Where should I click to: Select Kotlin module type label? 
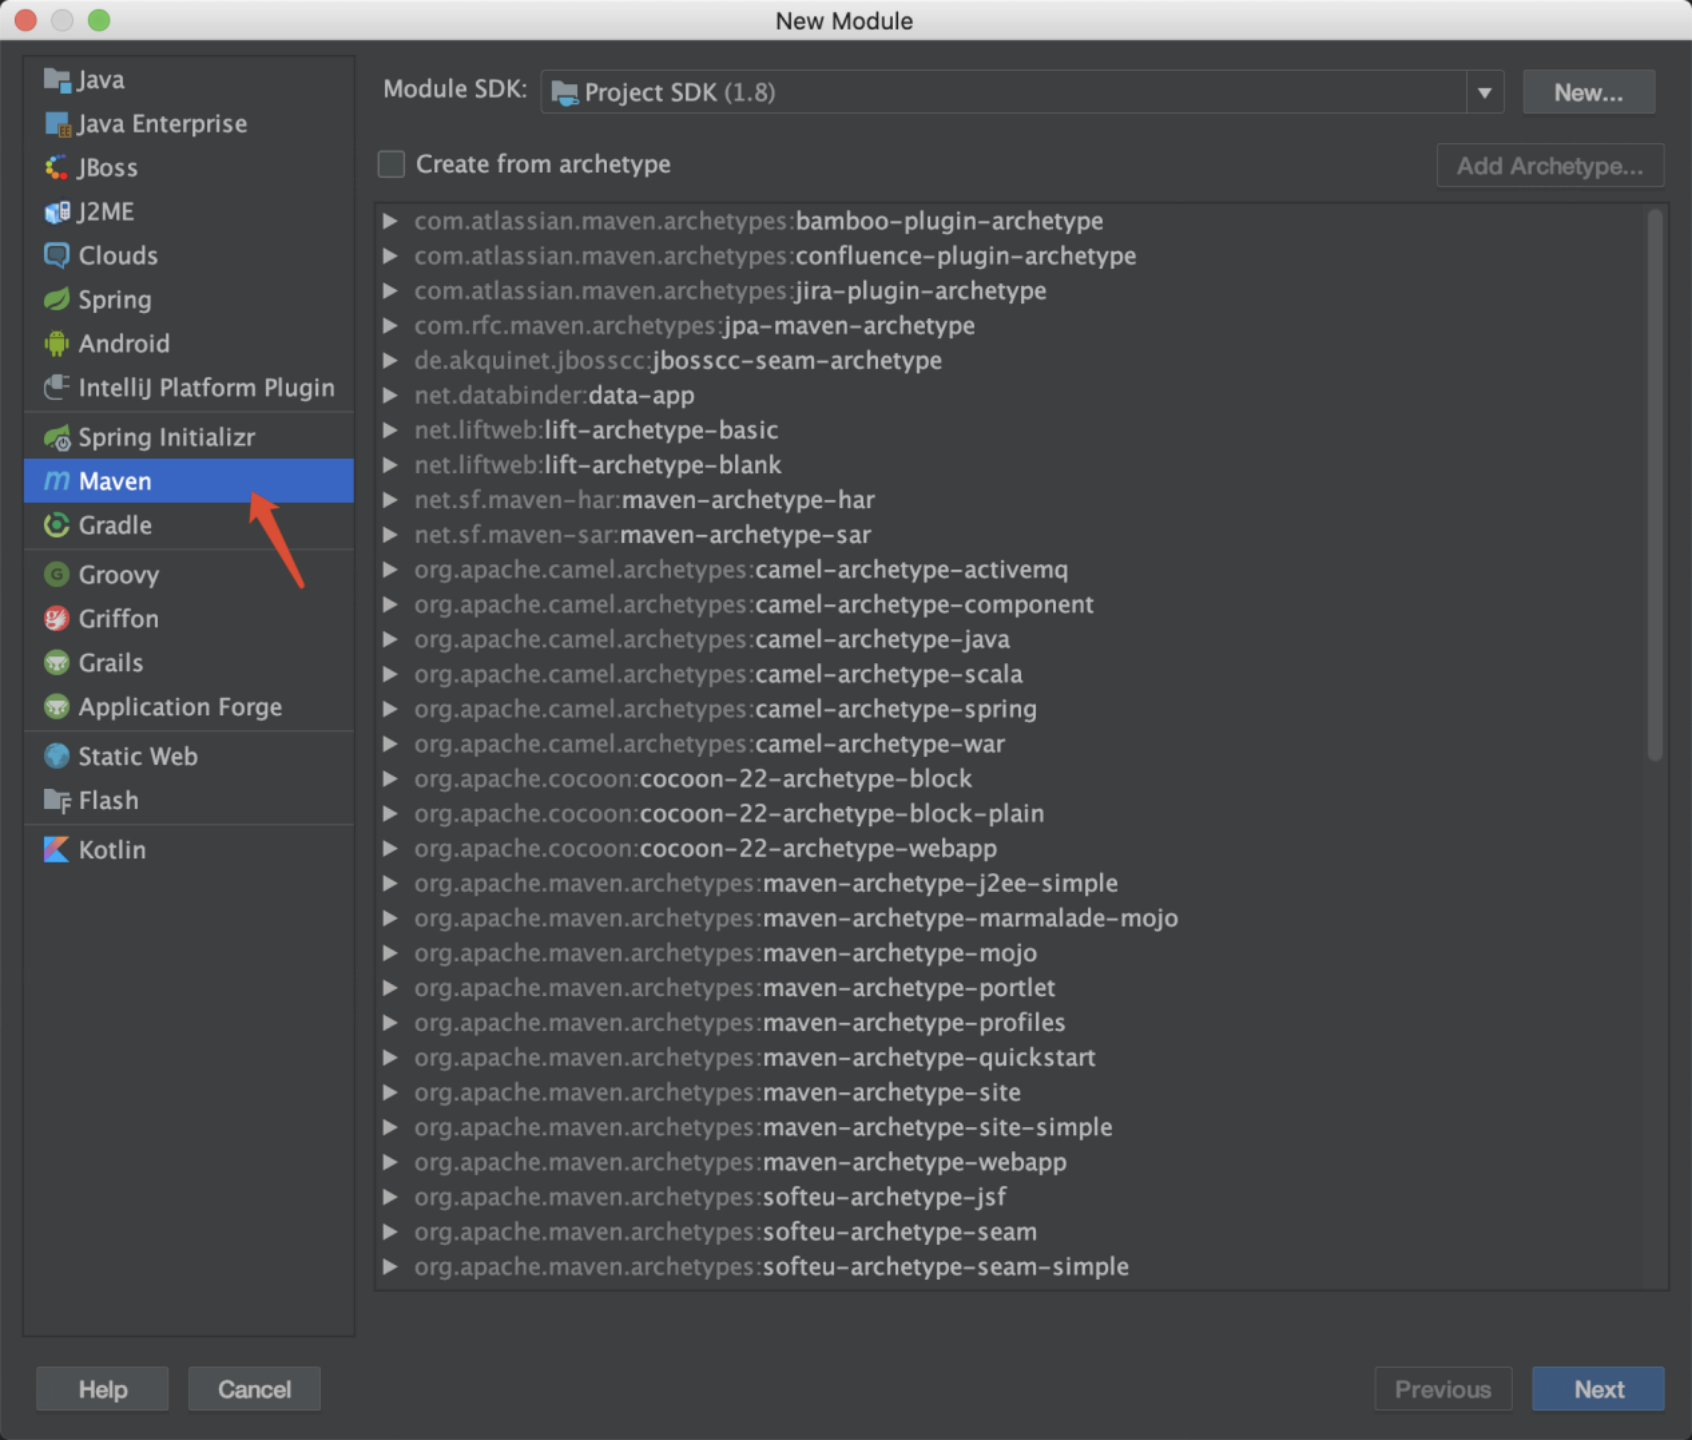pyautogui.click(x=112, y=850)
